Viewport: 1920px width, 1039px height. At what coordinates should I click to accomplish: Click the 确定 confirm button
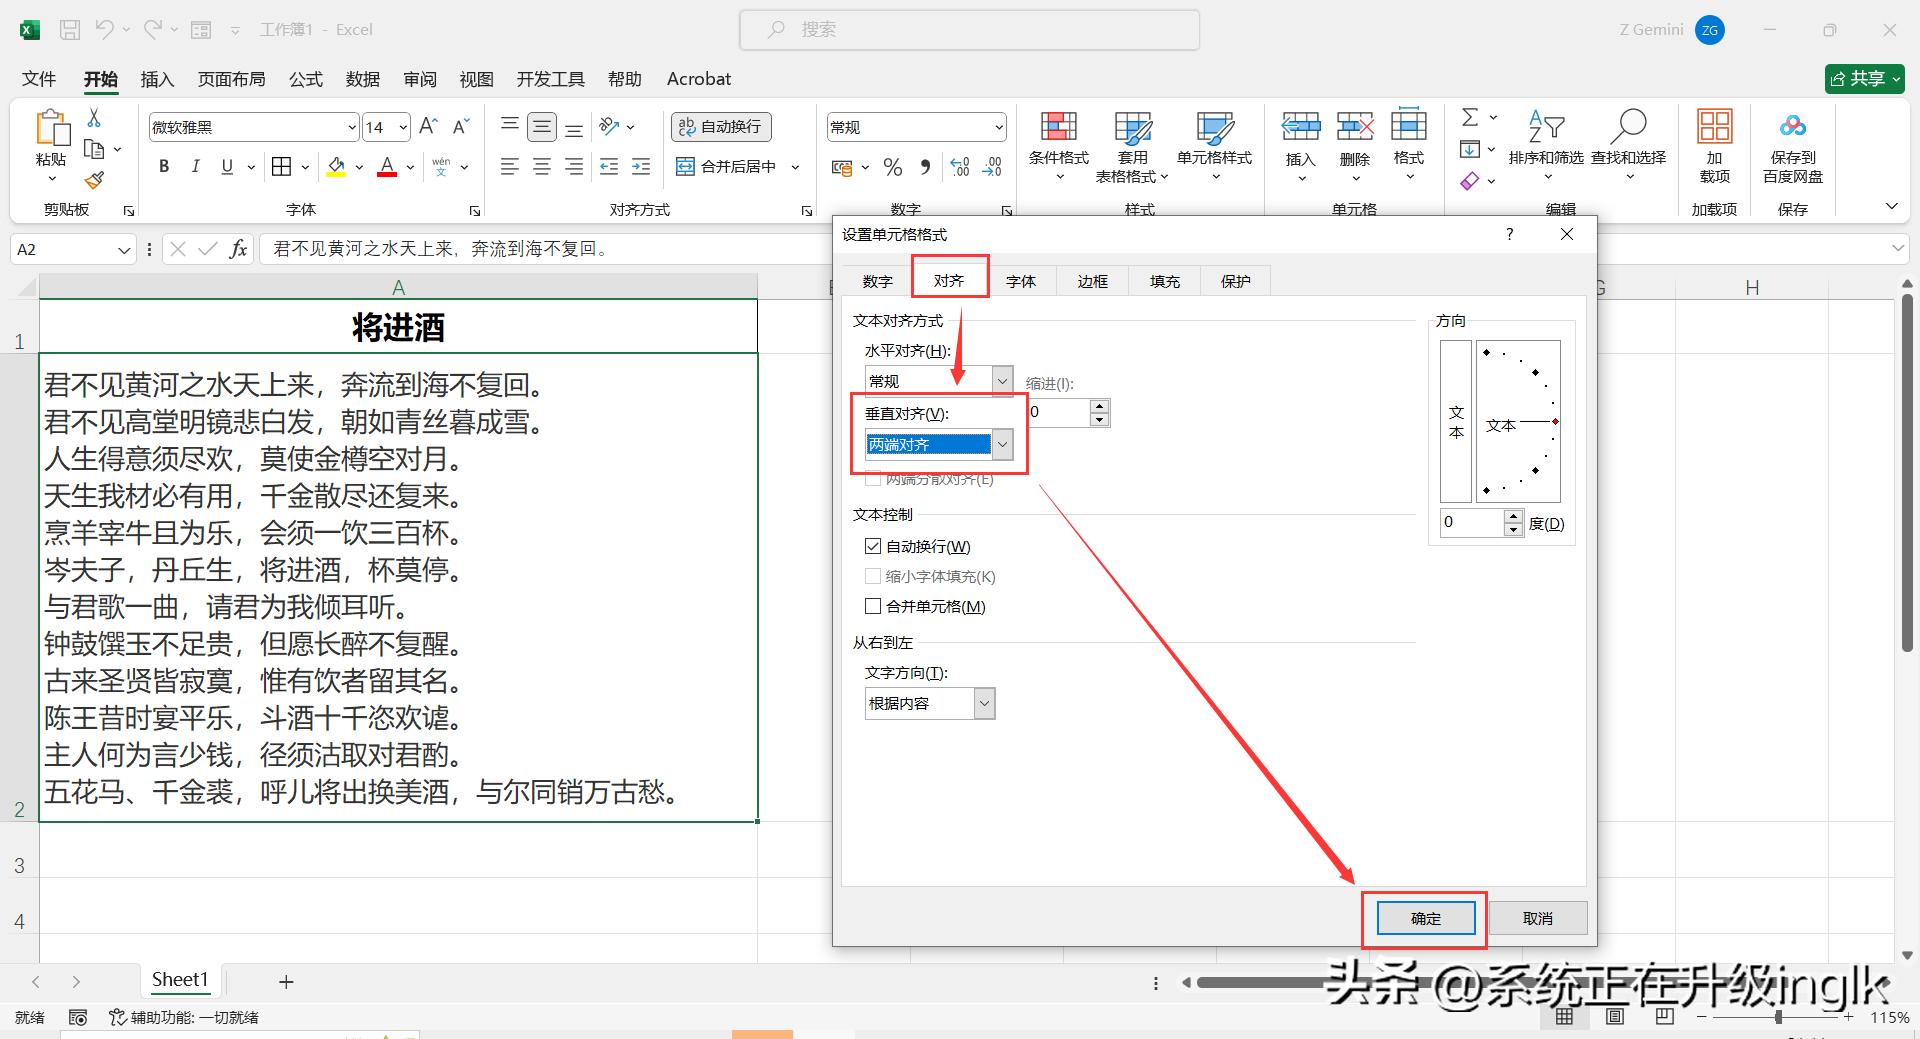pos(1424,918)
